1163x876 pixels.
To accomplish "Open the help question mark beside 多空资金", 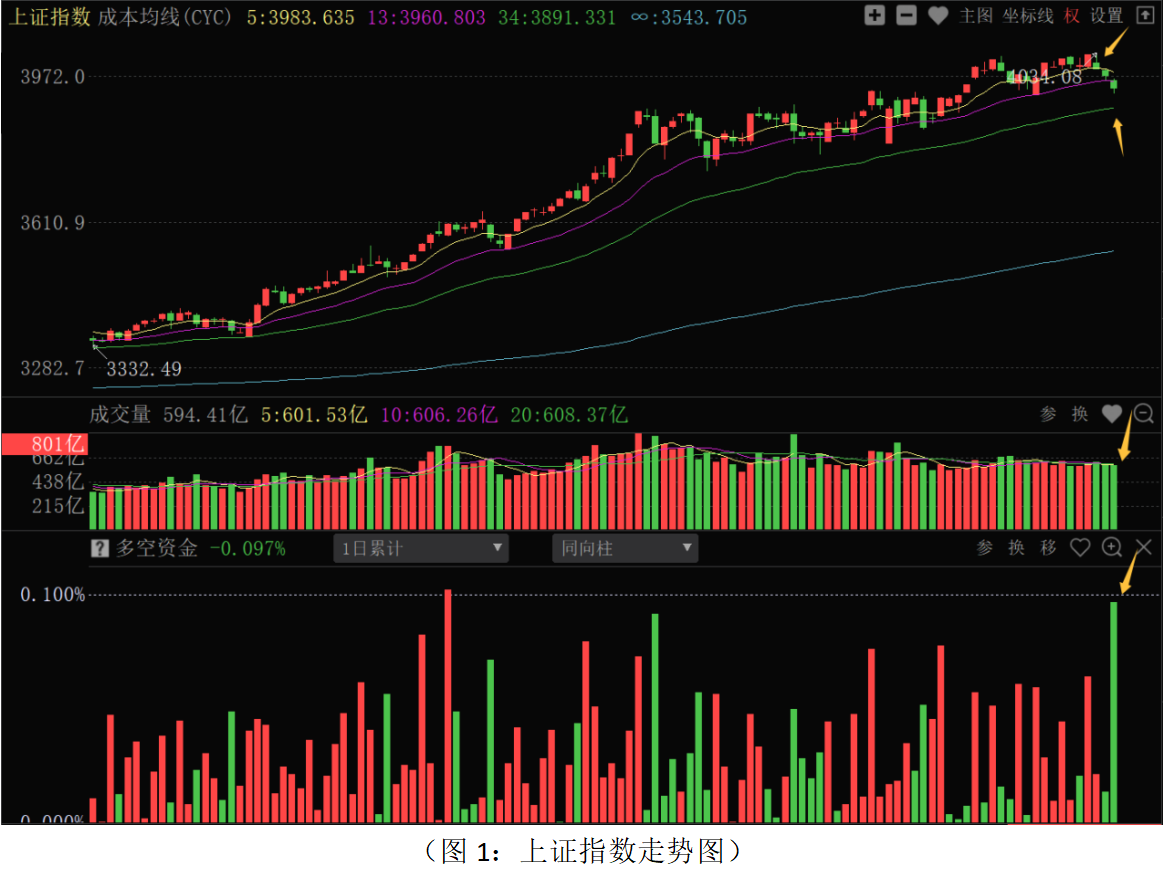I will click(99, 548).
